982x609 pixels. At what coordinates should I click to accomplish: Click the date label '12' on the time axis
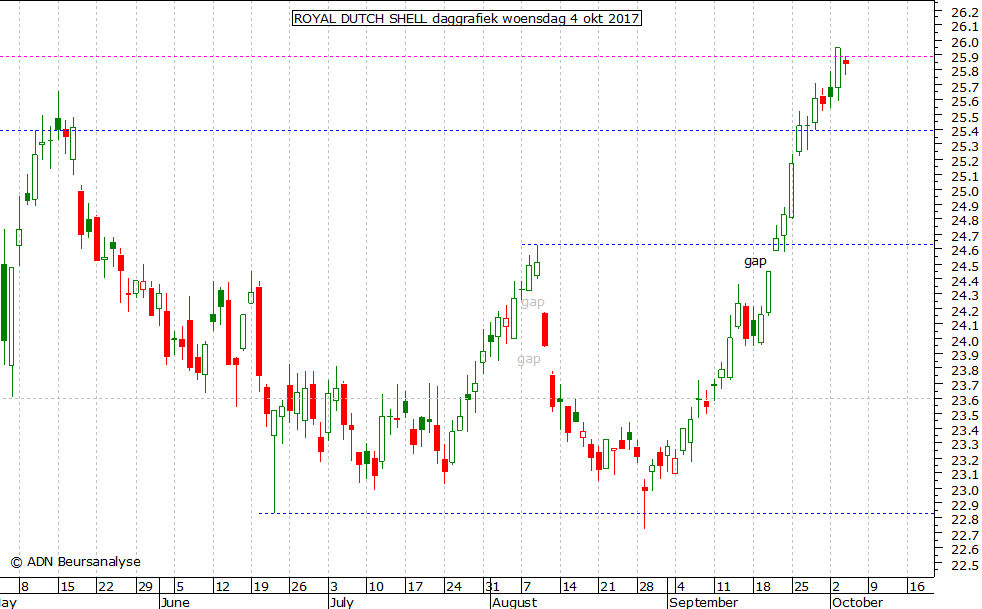222,586
